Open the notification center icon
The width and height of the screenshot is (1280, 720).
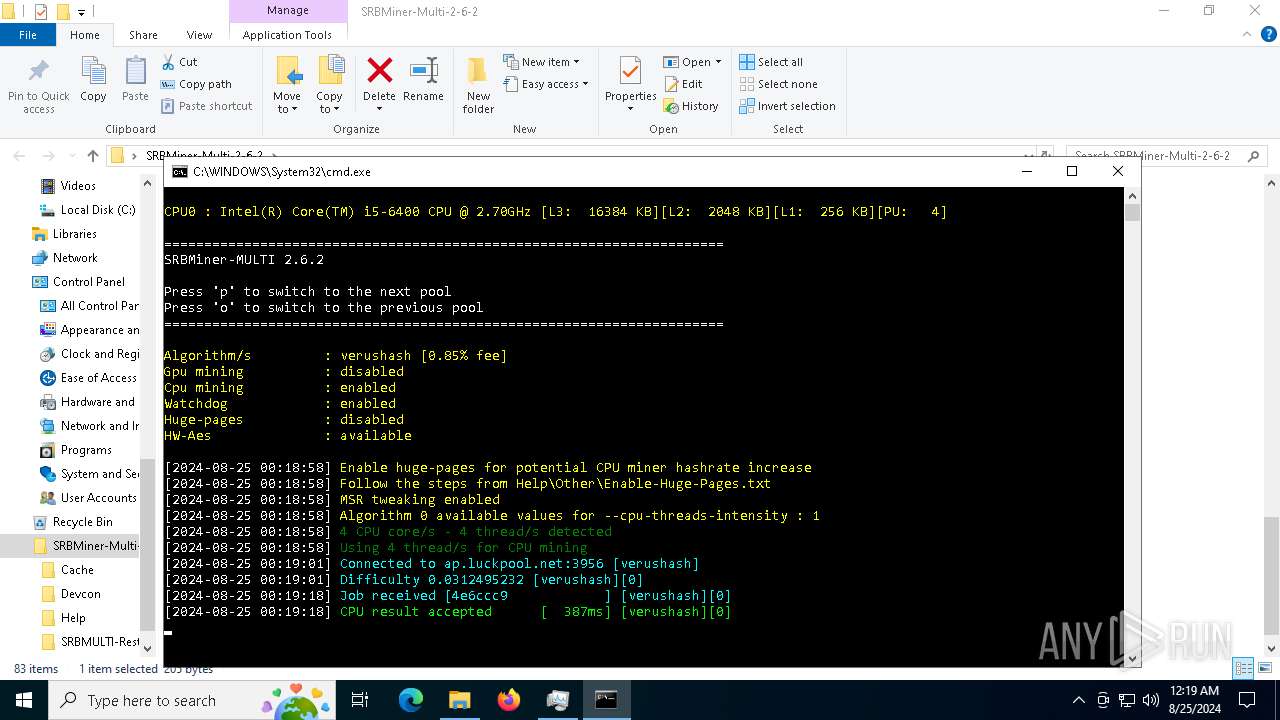[x=1247, y=700]
